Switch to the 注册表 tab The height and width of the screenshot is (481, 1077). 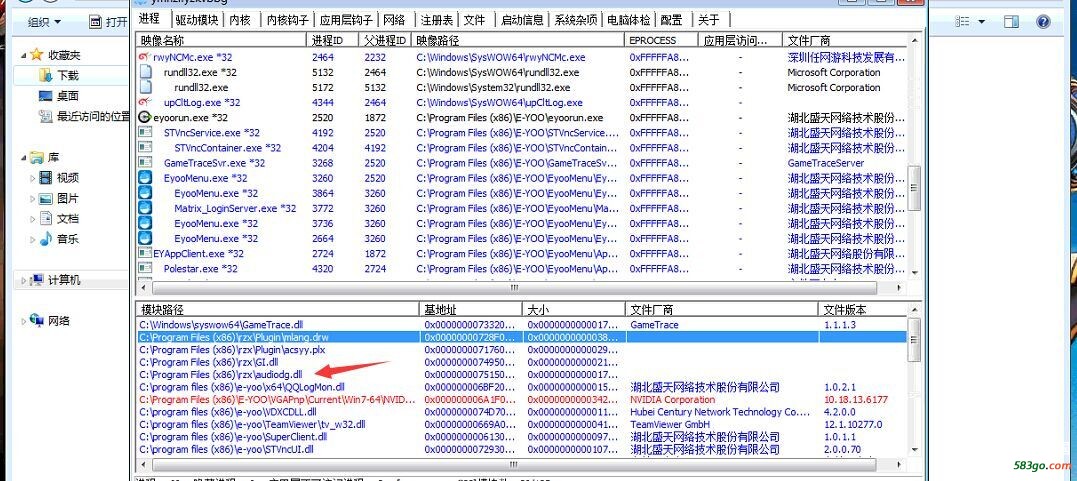coord(436,19)
